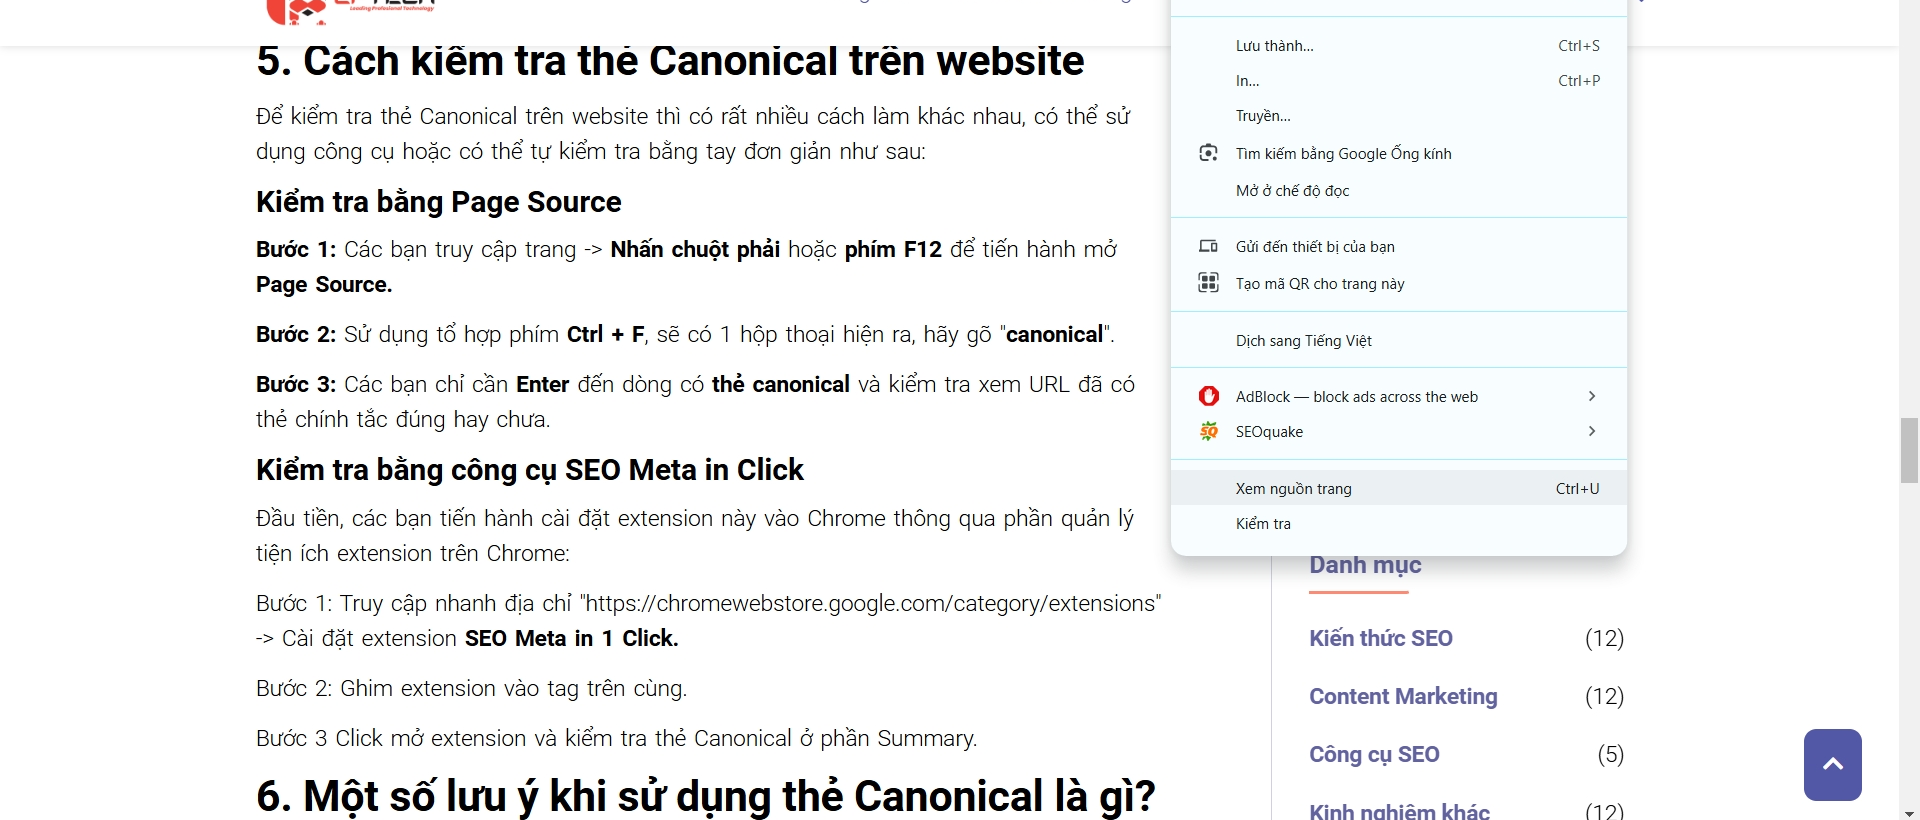Open 'Công cụ SEO' category link
This screenshot has width=1920, height=820.
click(x=1374, y=754)
